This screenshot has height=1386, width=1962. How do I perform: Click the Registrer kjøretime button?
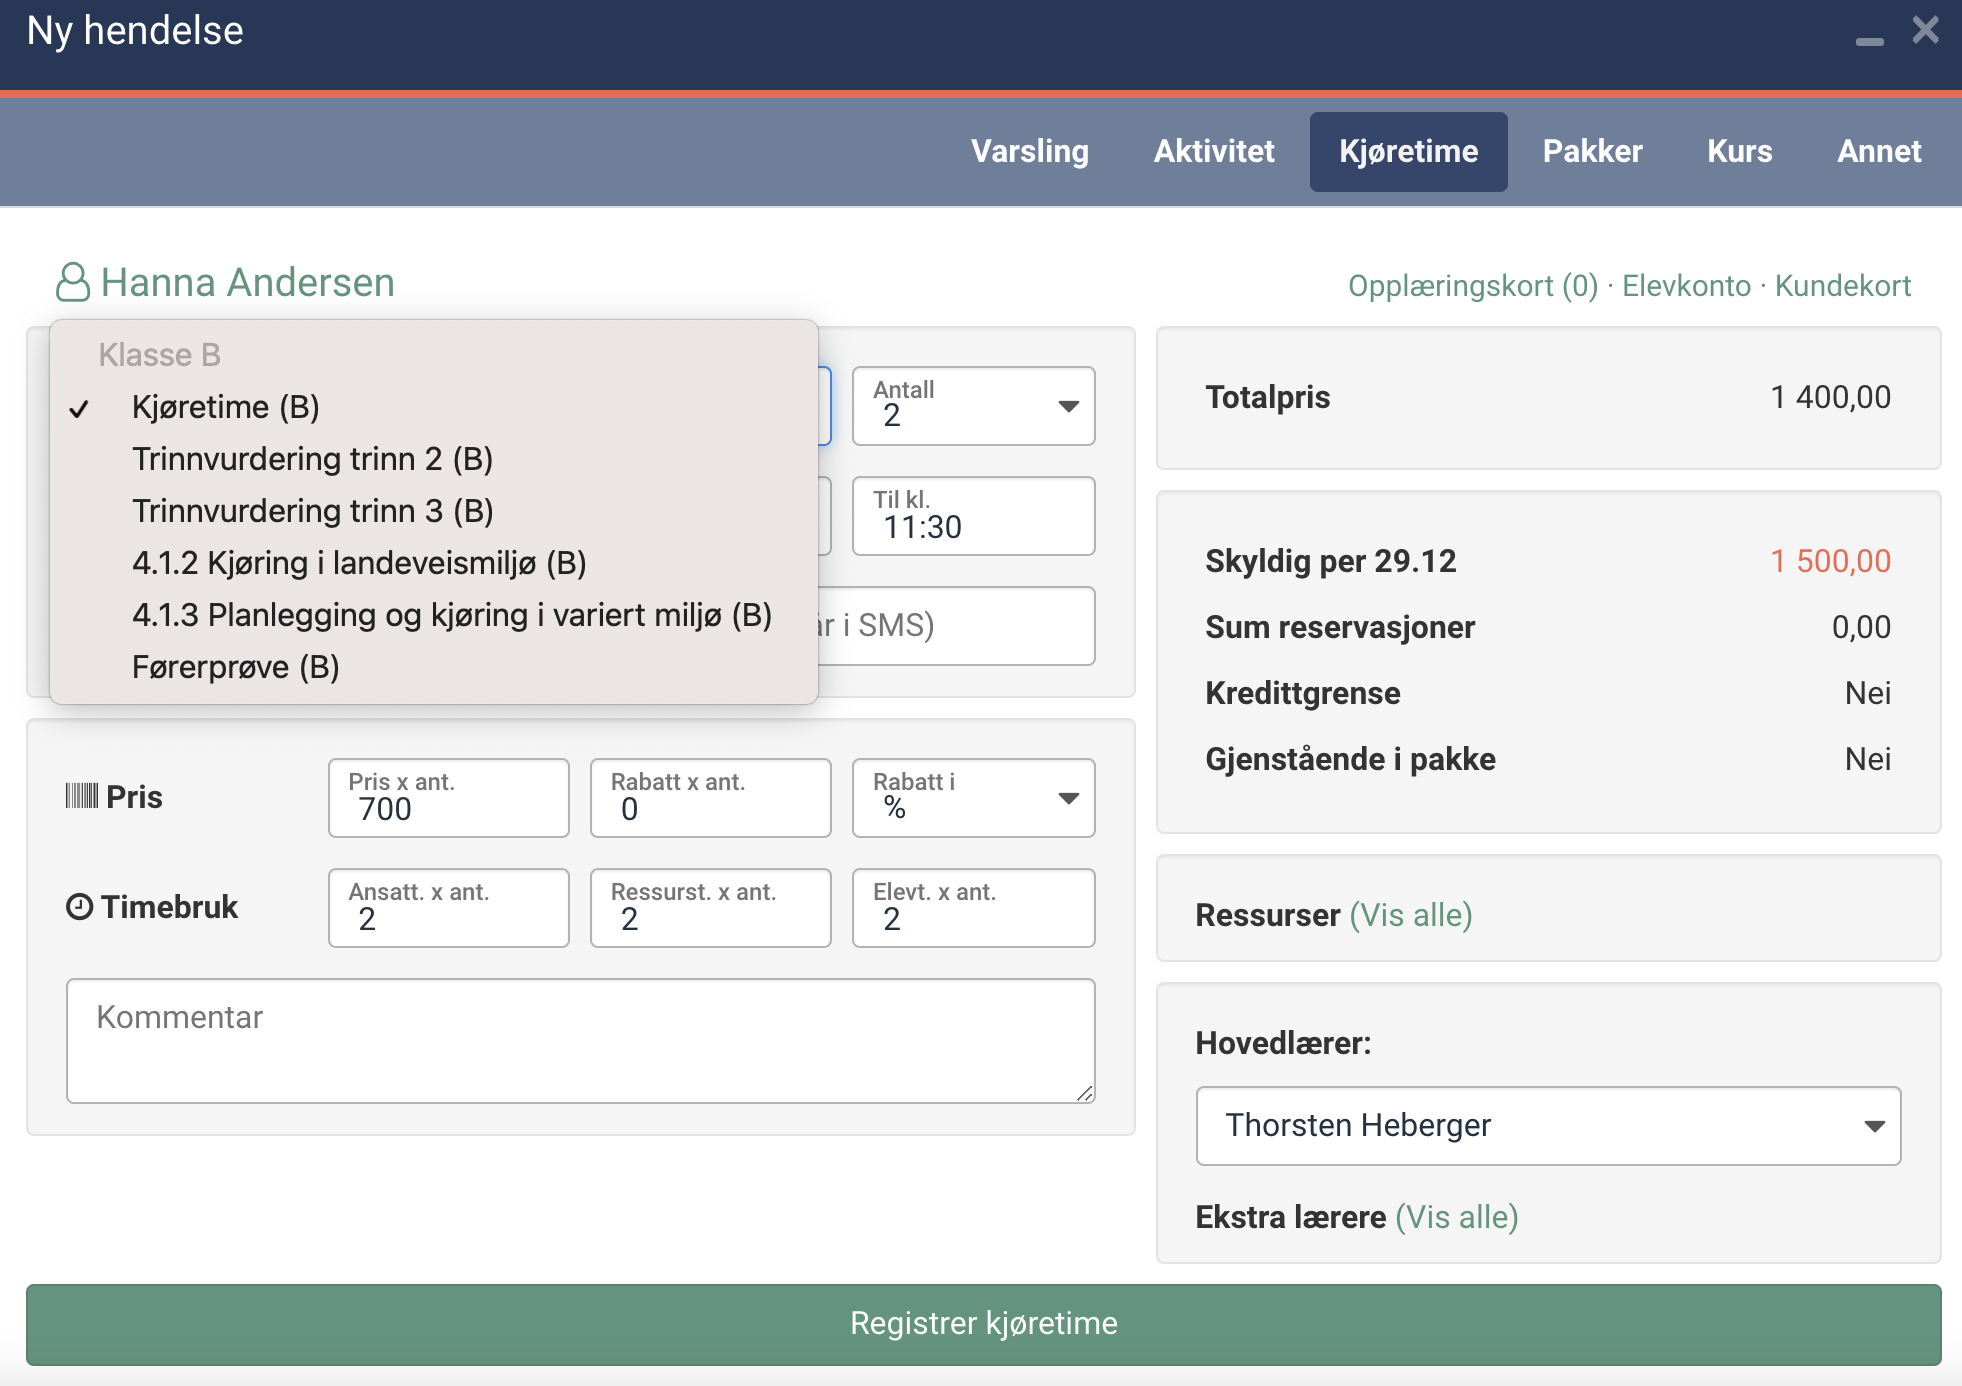(x=984, y=1324)
